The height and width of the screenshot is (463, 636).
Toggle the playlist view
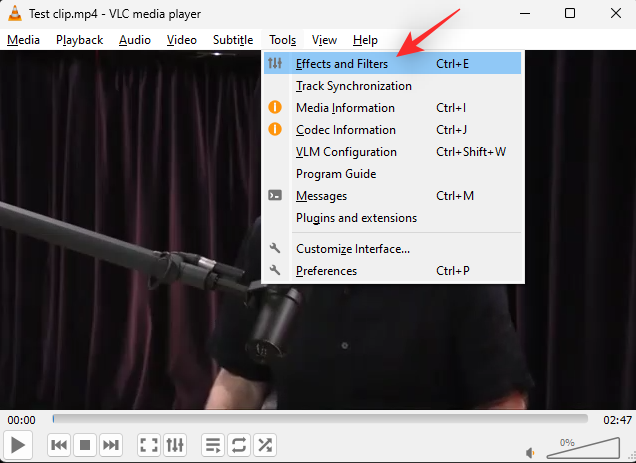point(213,445)
